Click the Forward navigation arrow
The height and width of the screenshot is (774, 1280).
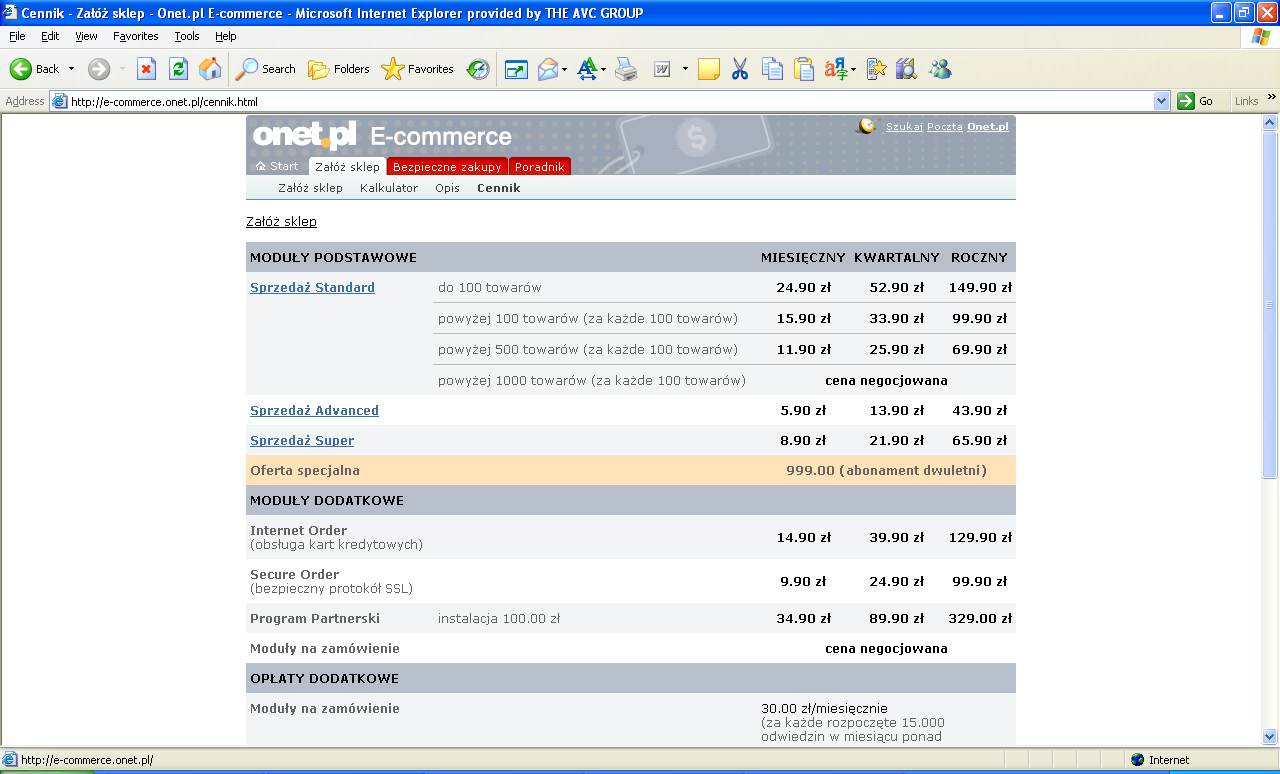point(99,69)
